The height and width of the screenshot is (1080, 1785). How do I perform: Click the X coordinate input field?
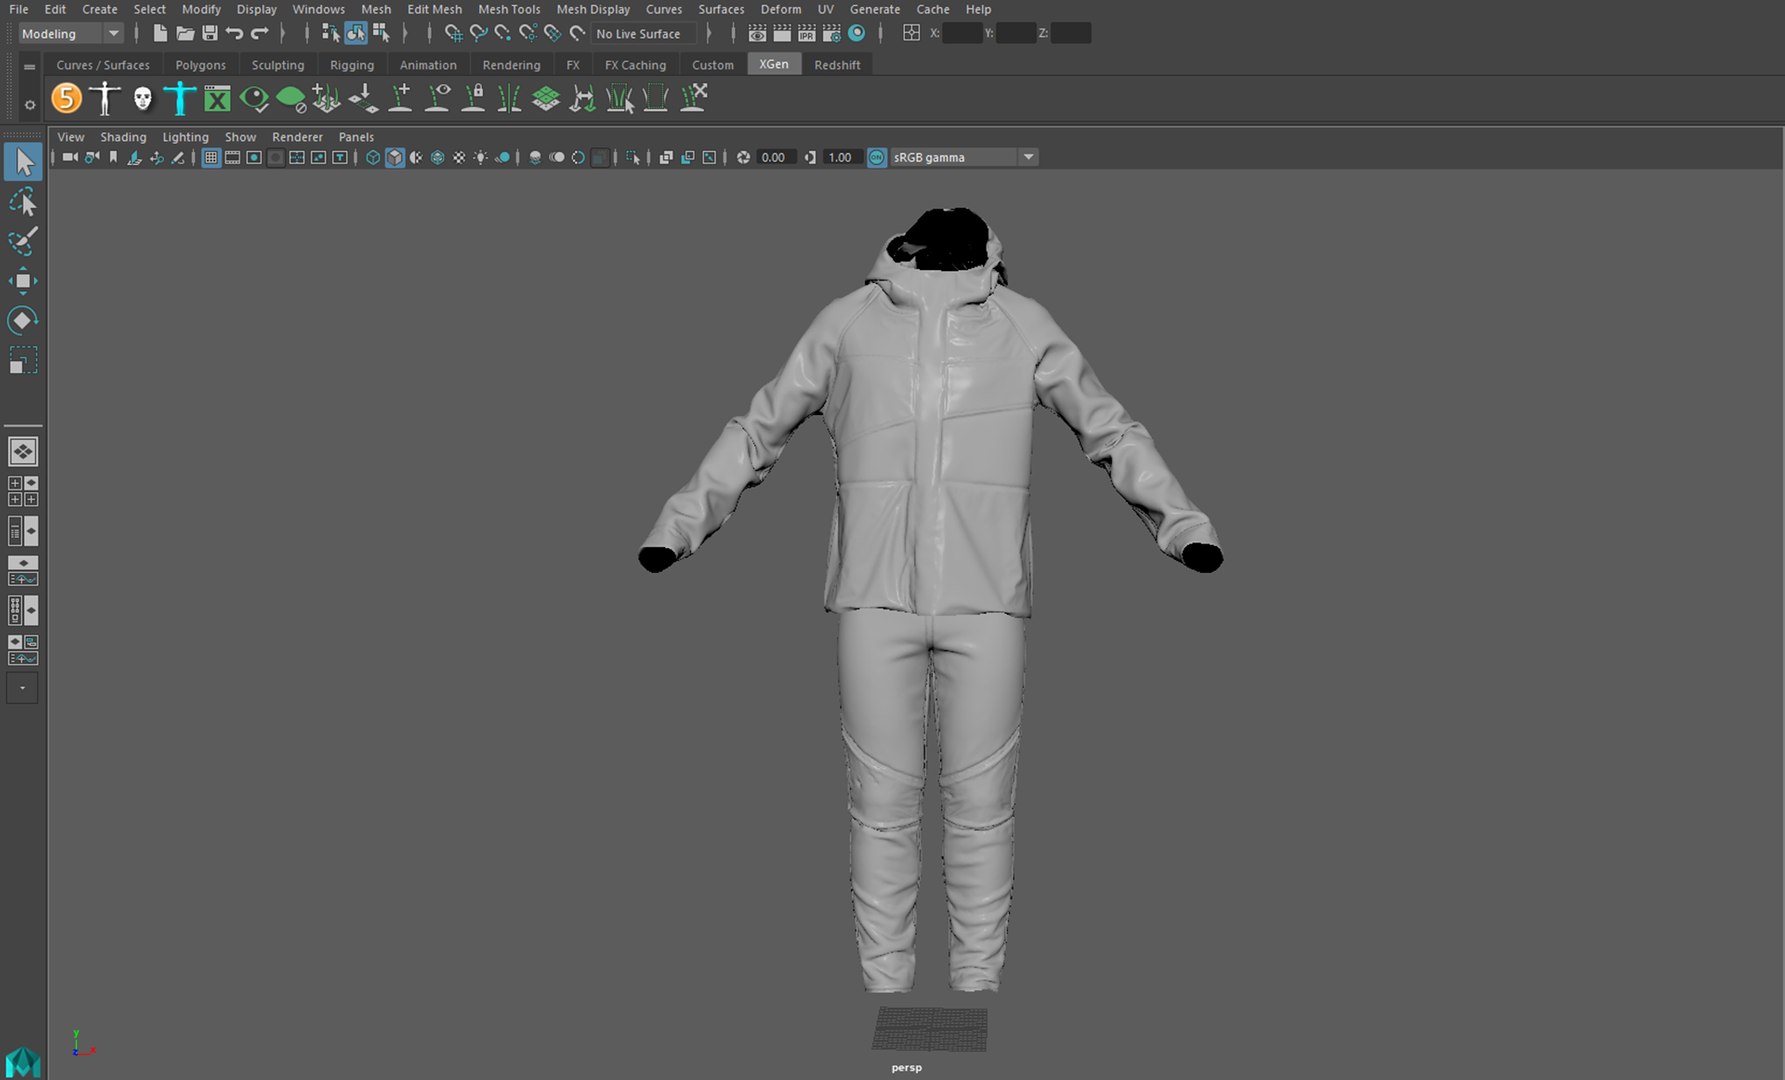point(962,33)
